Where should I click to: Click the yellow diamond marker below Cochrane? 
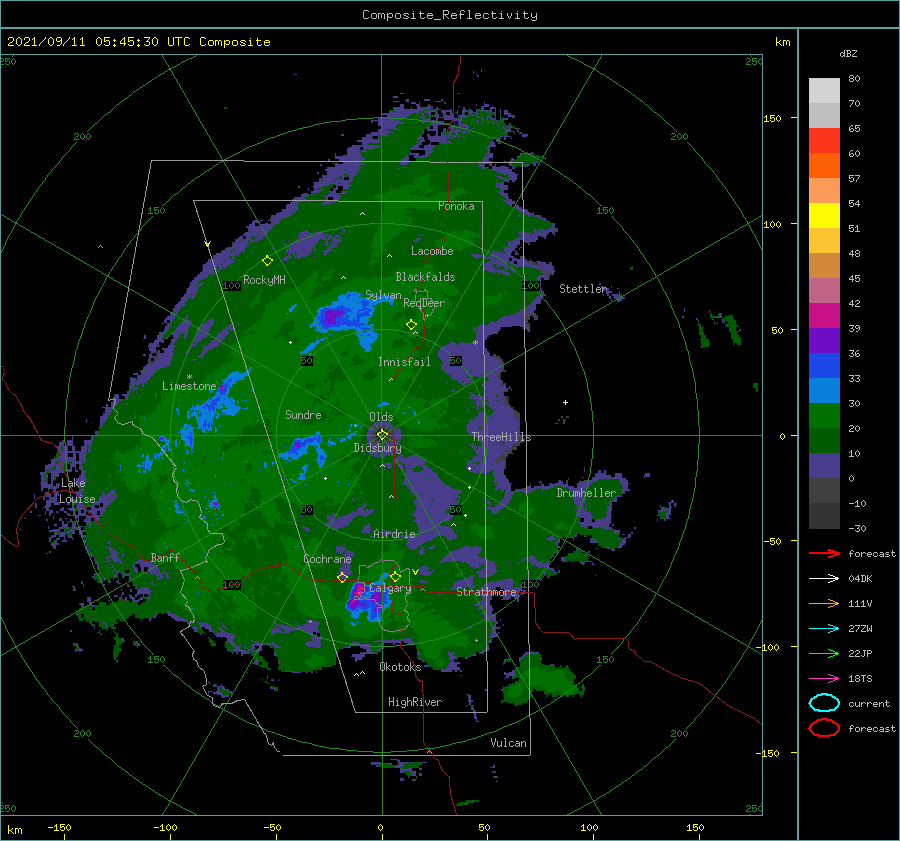(343, 577)
